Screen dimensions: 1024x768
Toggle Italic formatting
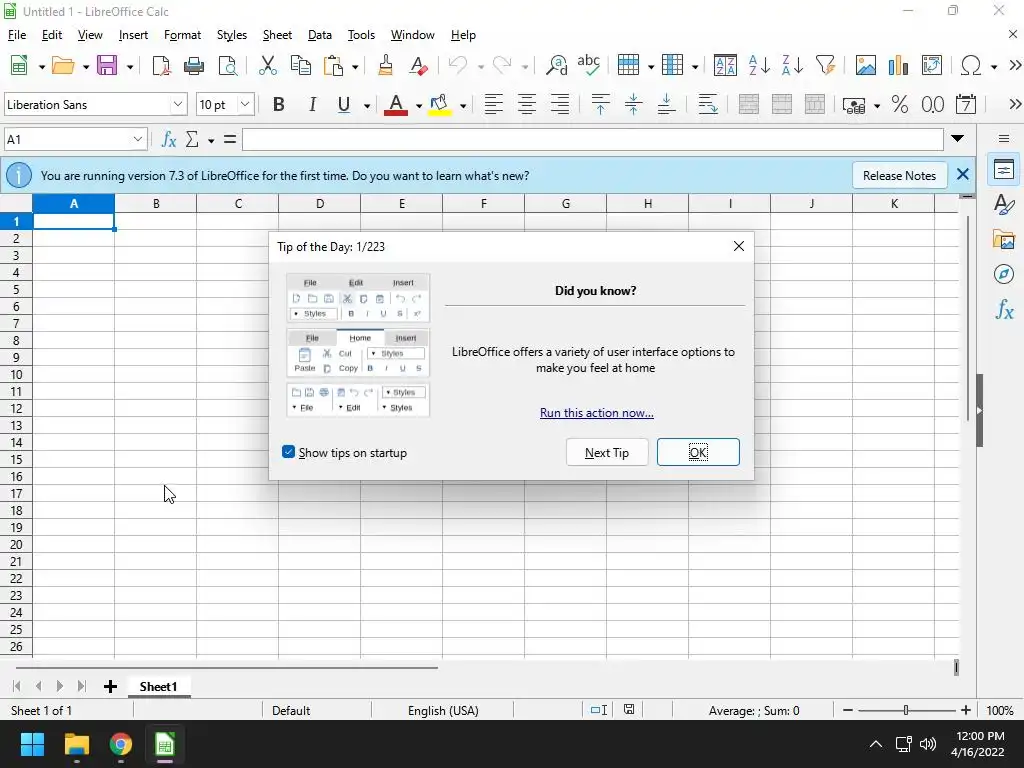point(312,104)
